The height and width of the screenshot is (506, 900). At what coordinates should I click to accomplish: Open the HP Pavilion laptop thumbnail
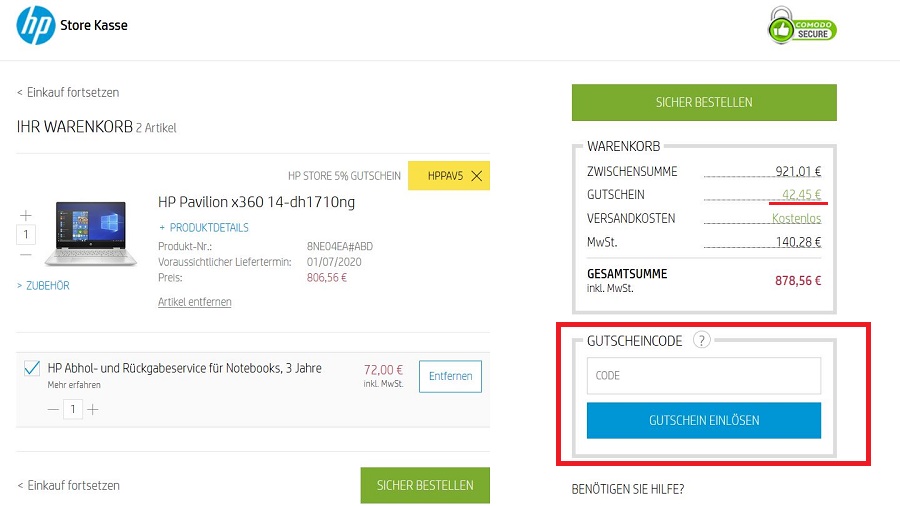(x=91, y=233)
